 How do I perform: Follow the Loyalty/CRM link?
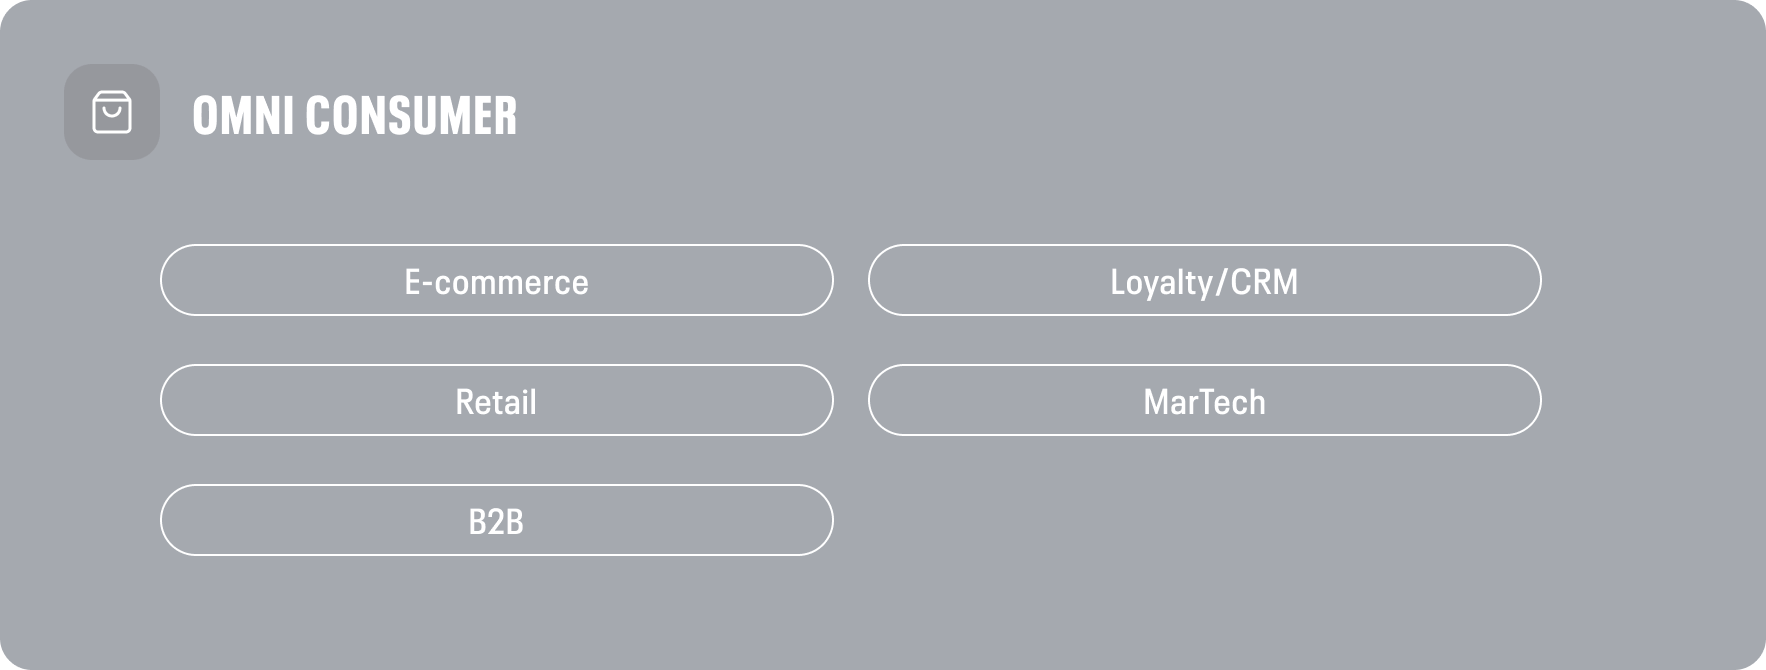click(1204, 280)
